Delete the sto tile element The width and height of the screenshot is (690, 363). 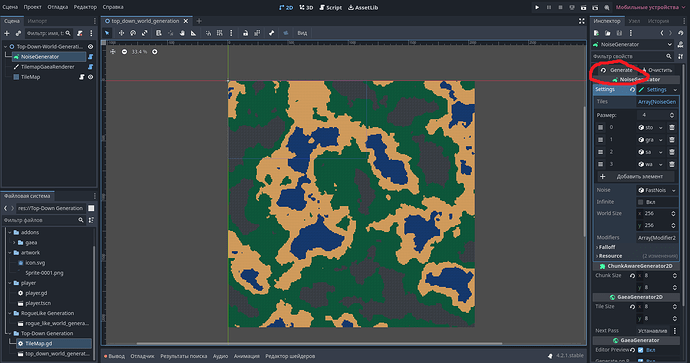coord(672,127)
